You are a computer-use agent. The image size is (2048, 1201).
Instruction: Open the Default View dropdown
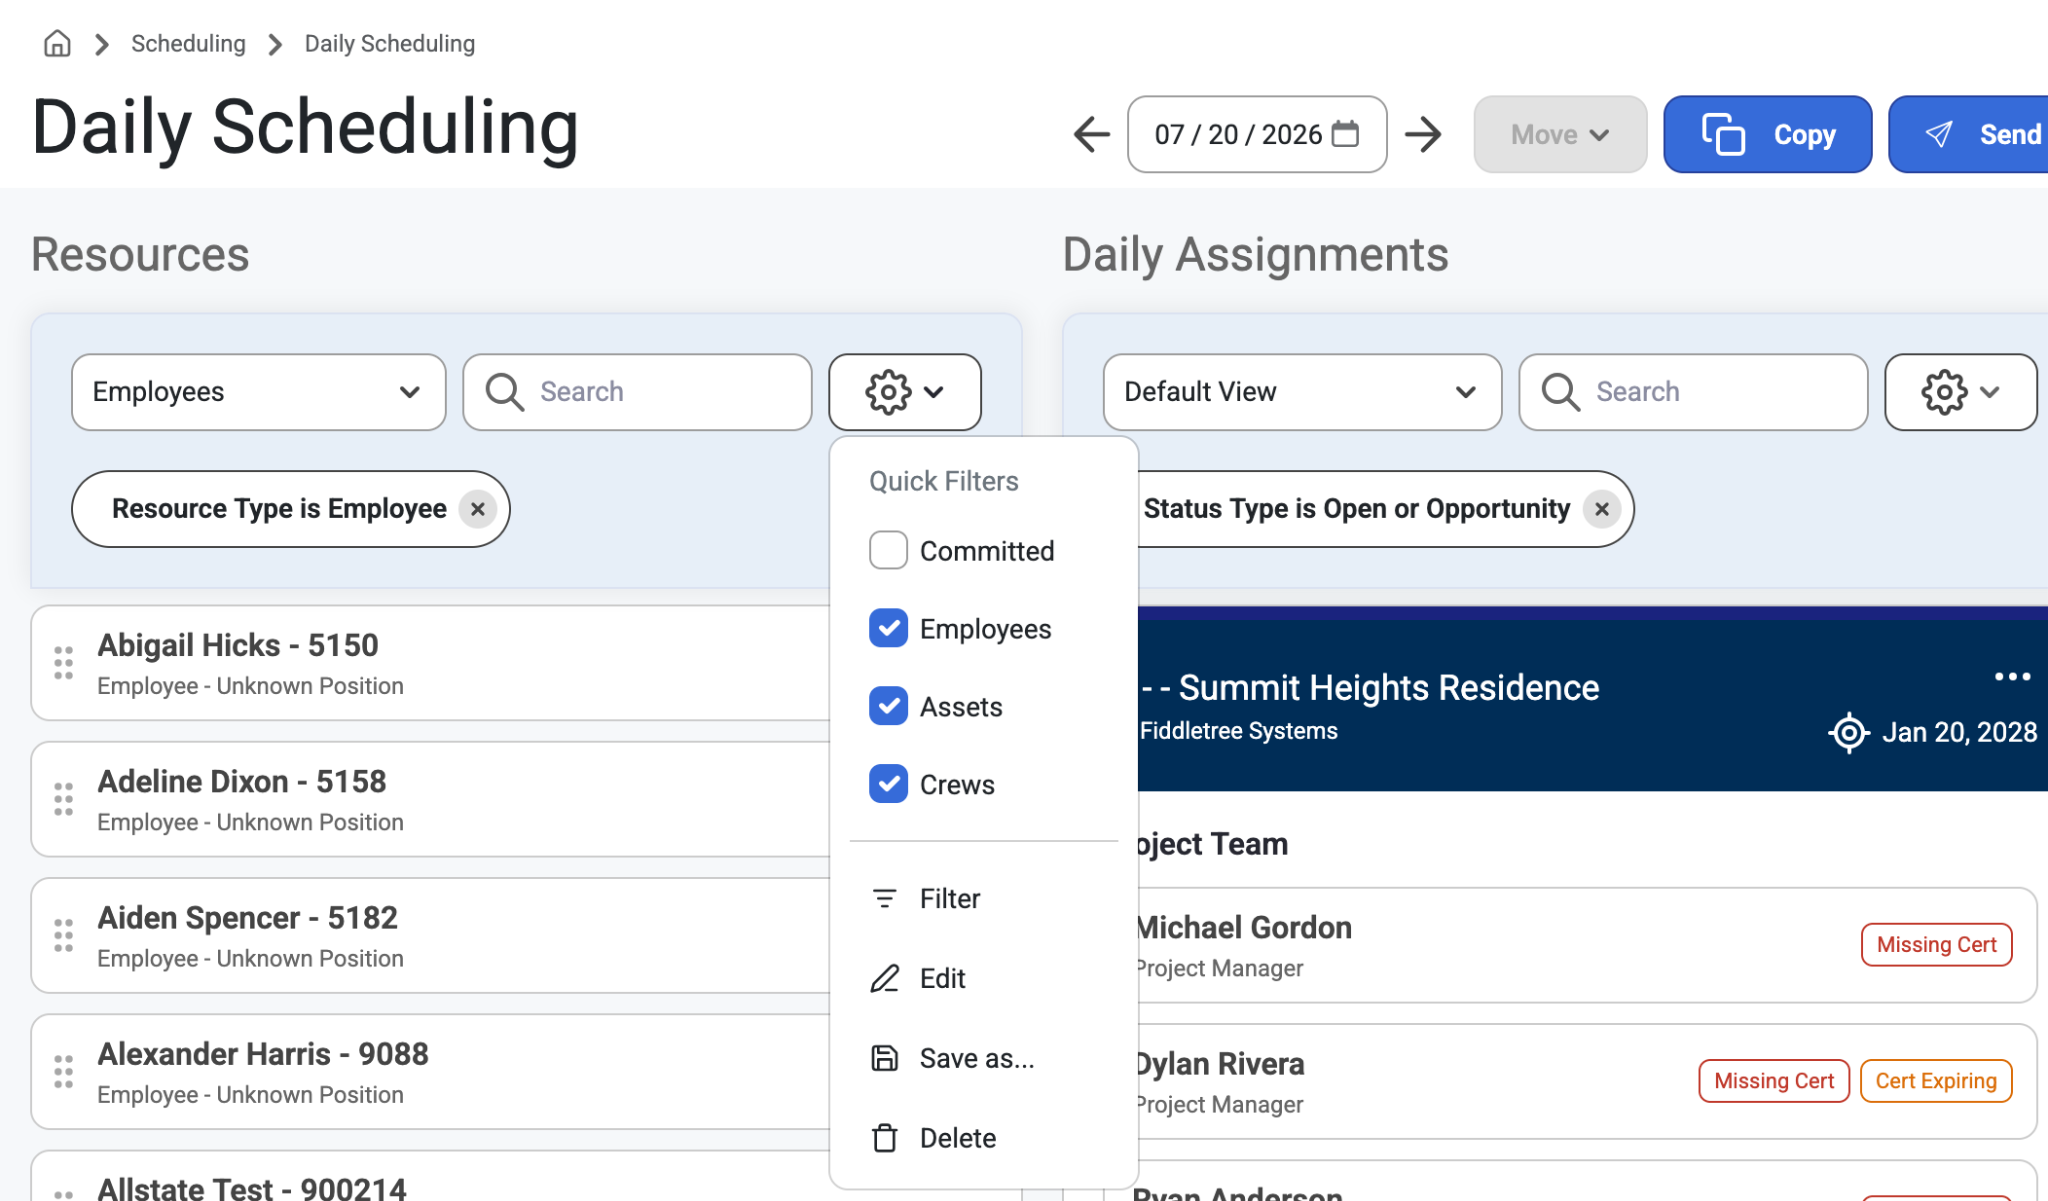coord(1302,392)
